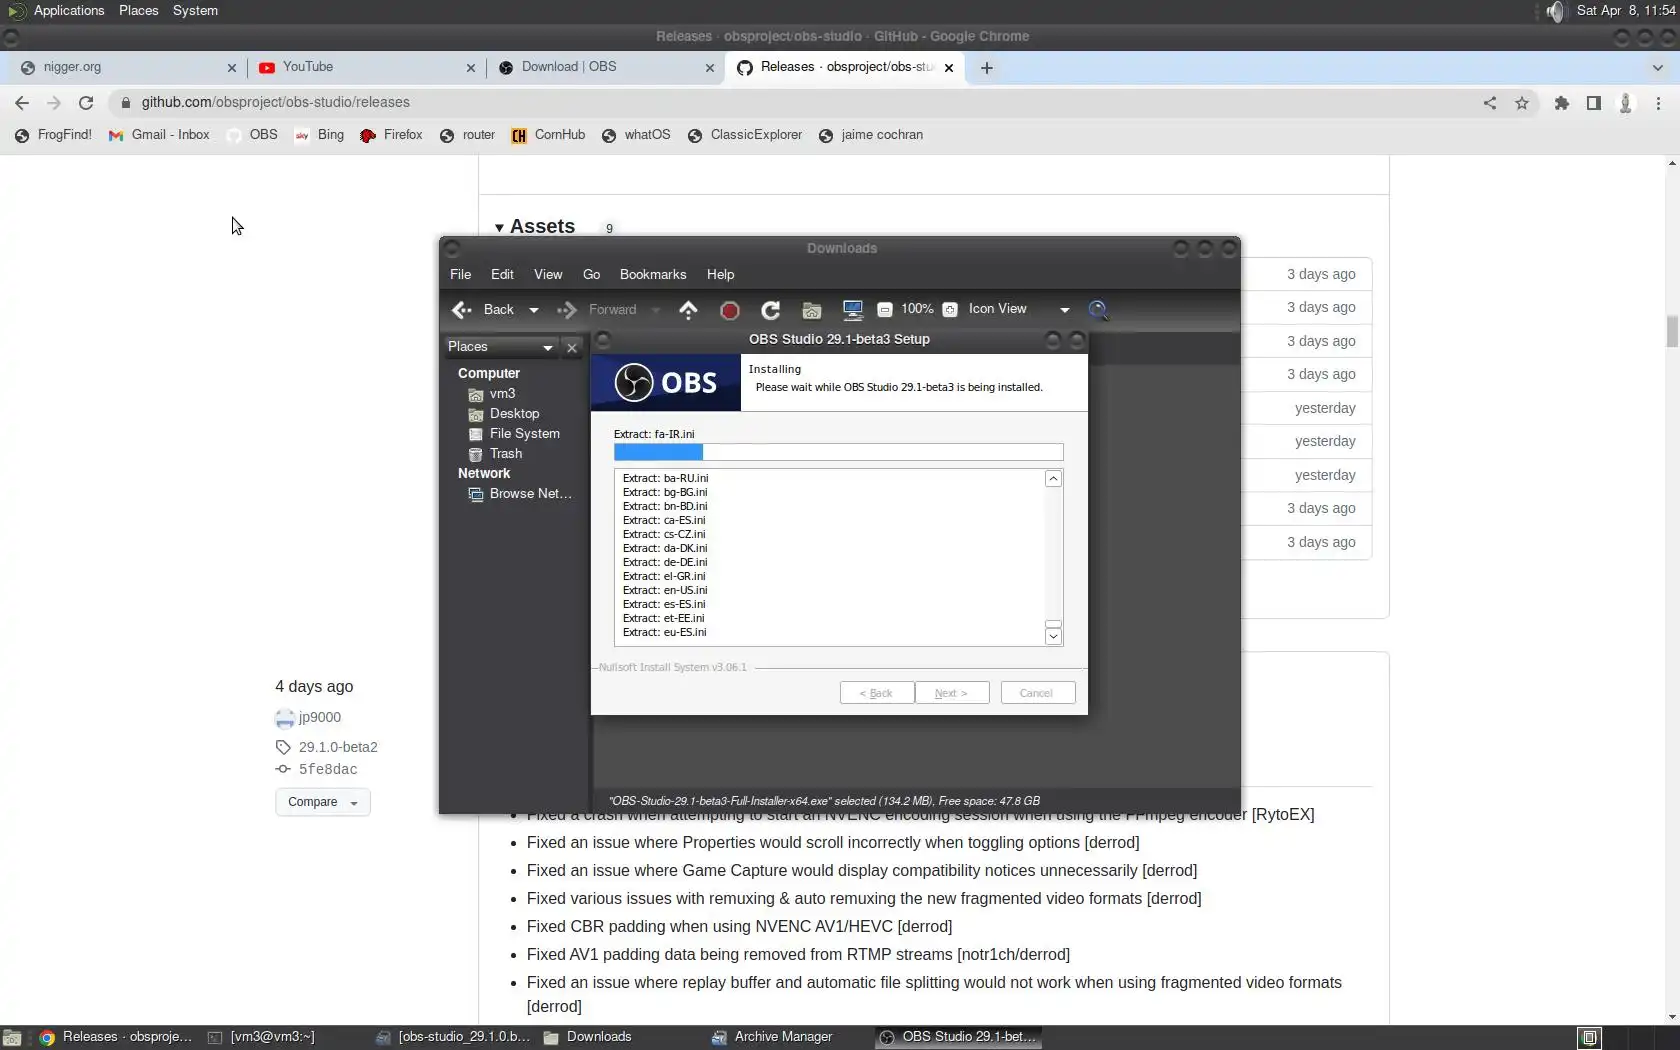Zoom out in Downloads file manager
The height and width of the screenshot is (1050, 1680).
point(884,310)
